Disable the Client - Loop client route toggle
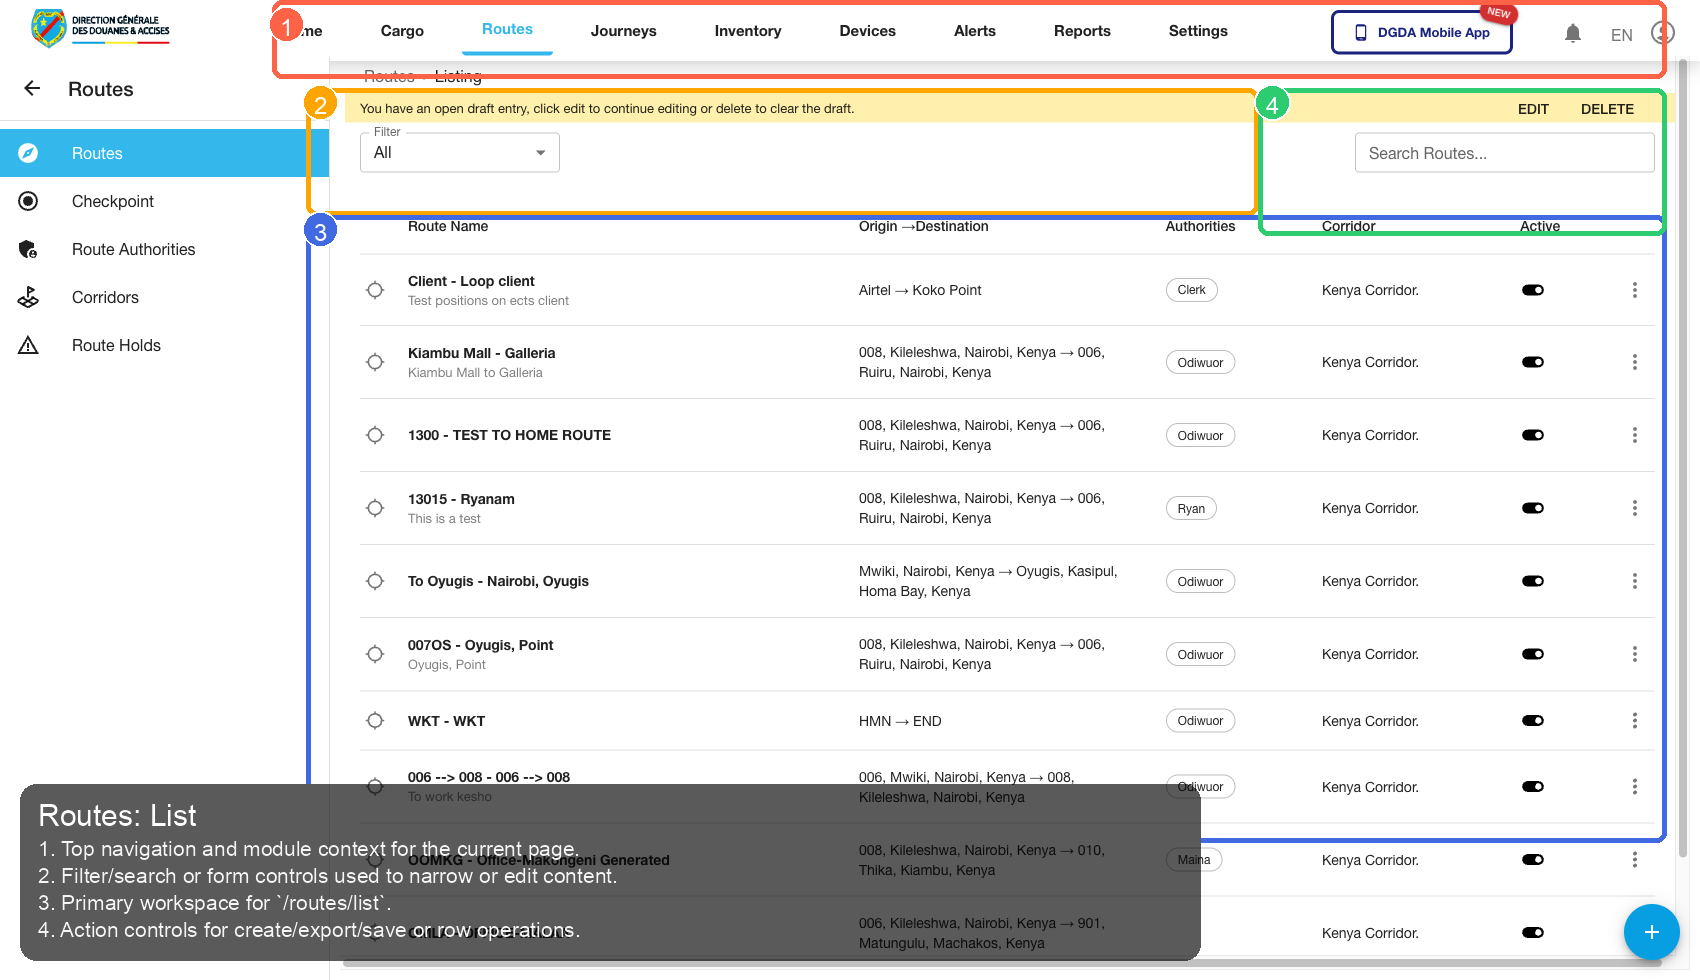 [1533, 290]
